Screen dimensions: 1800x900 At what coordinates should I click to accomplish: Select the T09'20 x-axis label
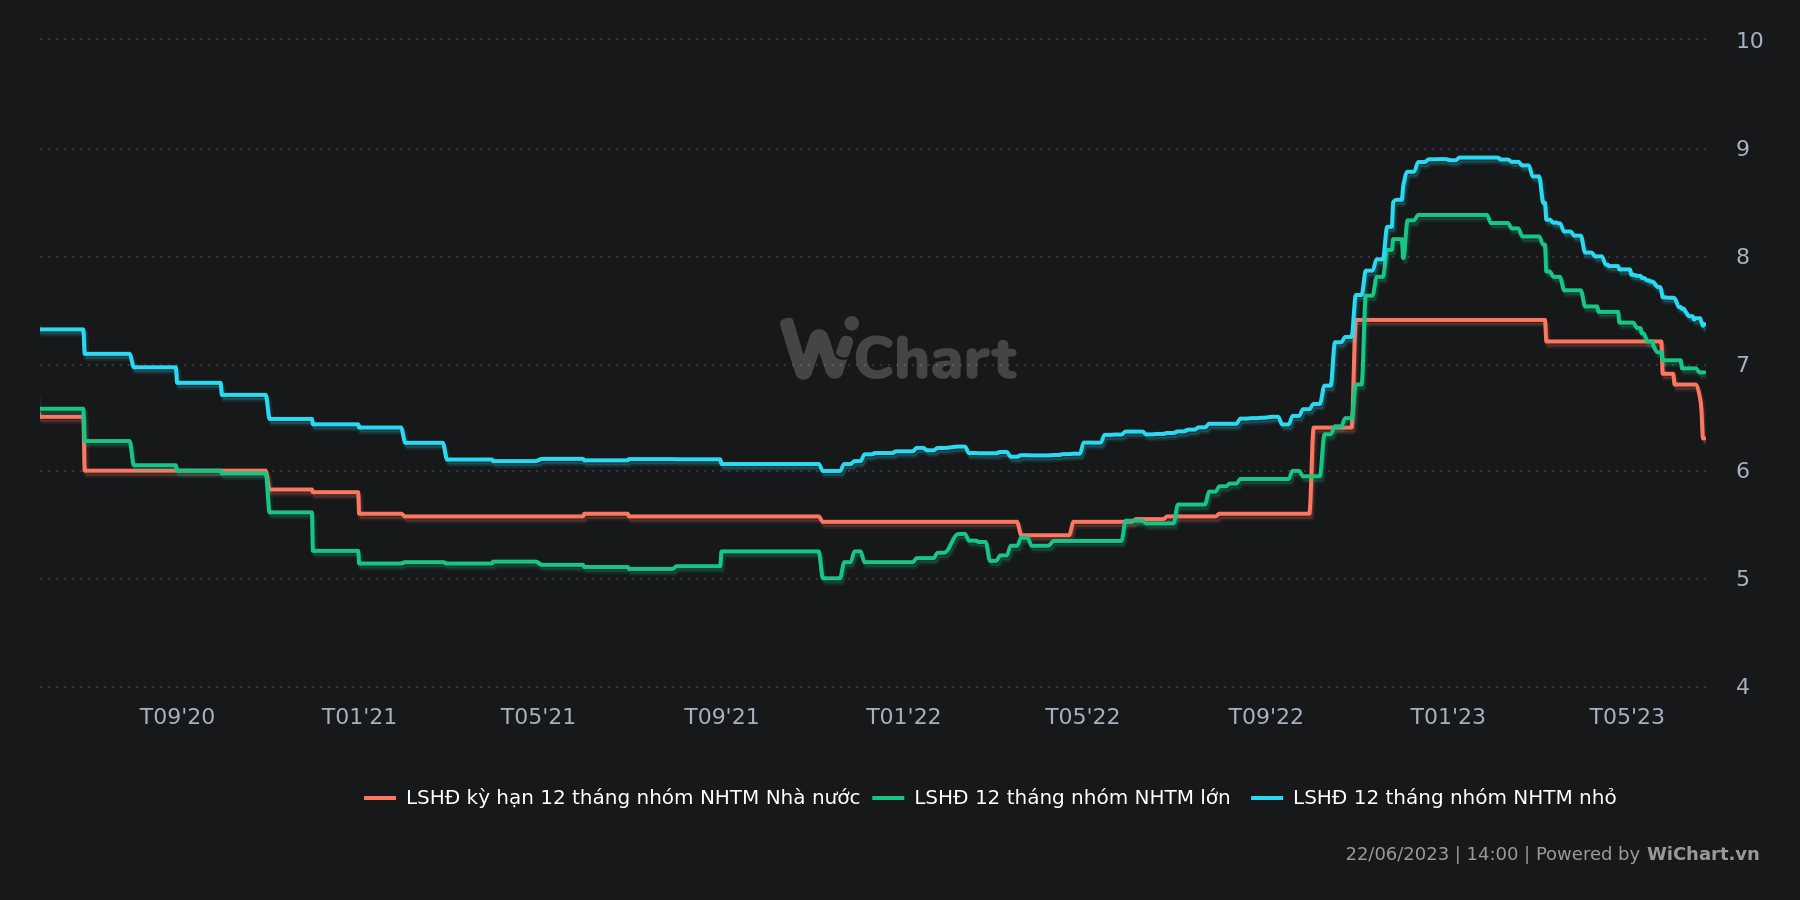click(177, 717)
